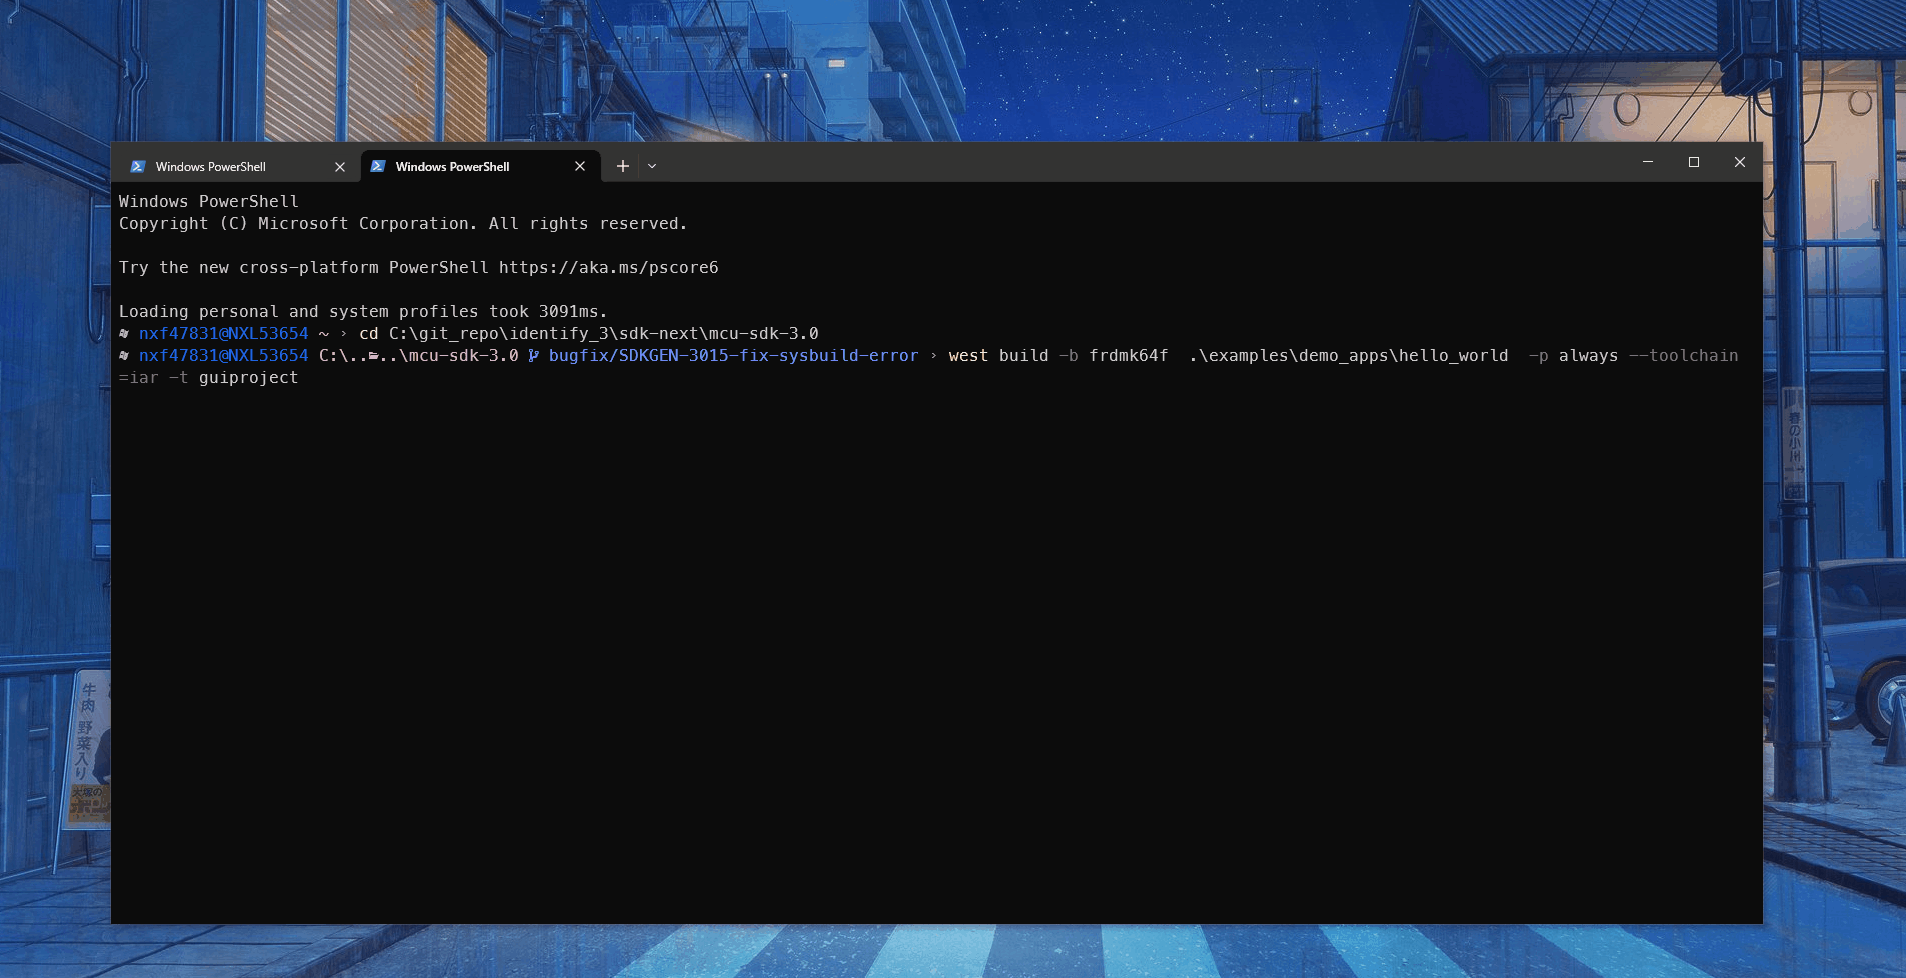
Task: Click the home tilde symbol in the prompt
Action: pos(322,333)
